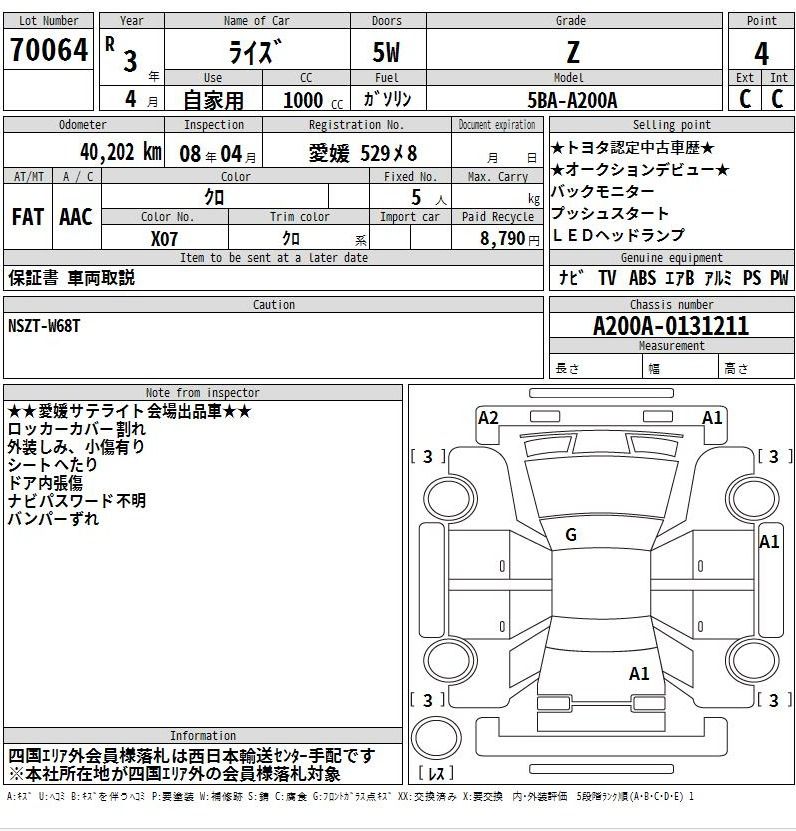
Task: Click the lot number 70064
Action: tap(48, 50)
